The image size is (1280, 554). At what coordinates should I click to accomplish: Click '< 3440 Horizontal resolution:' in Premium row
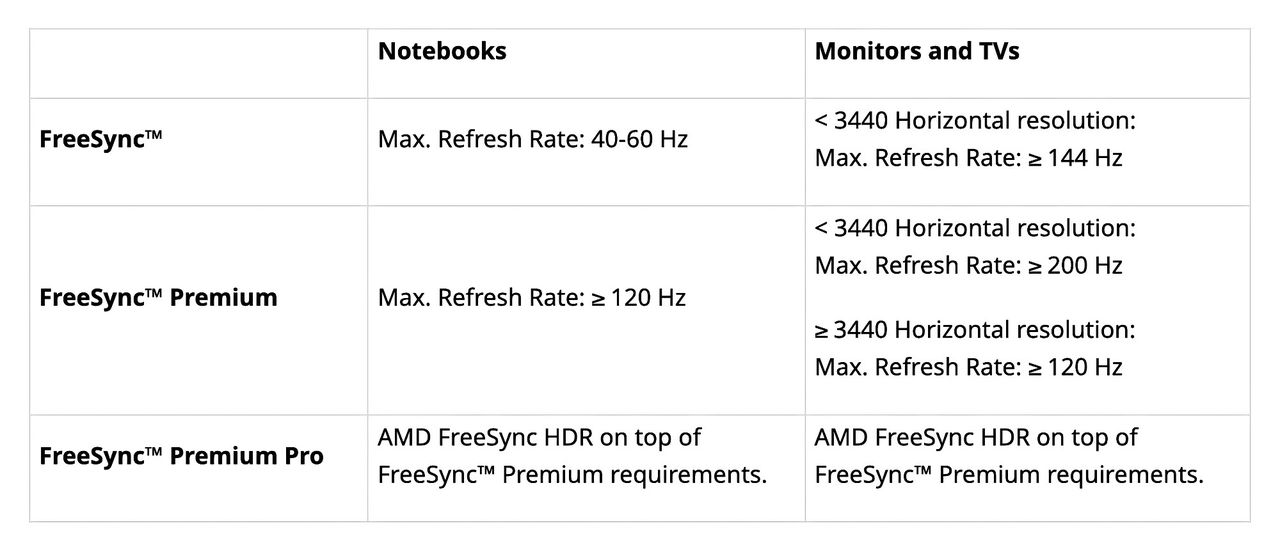[975, 228]
